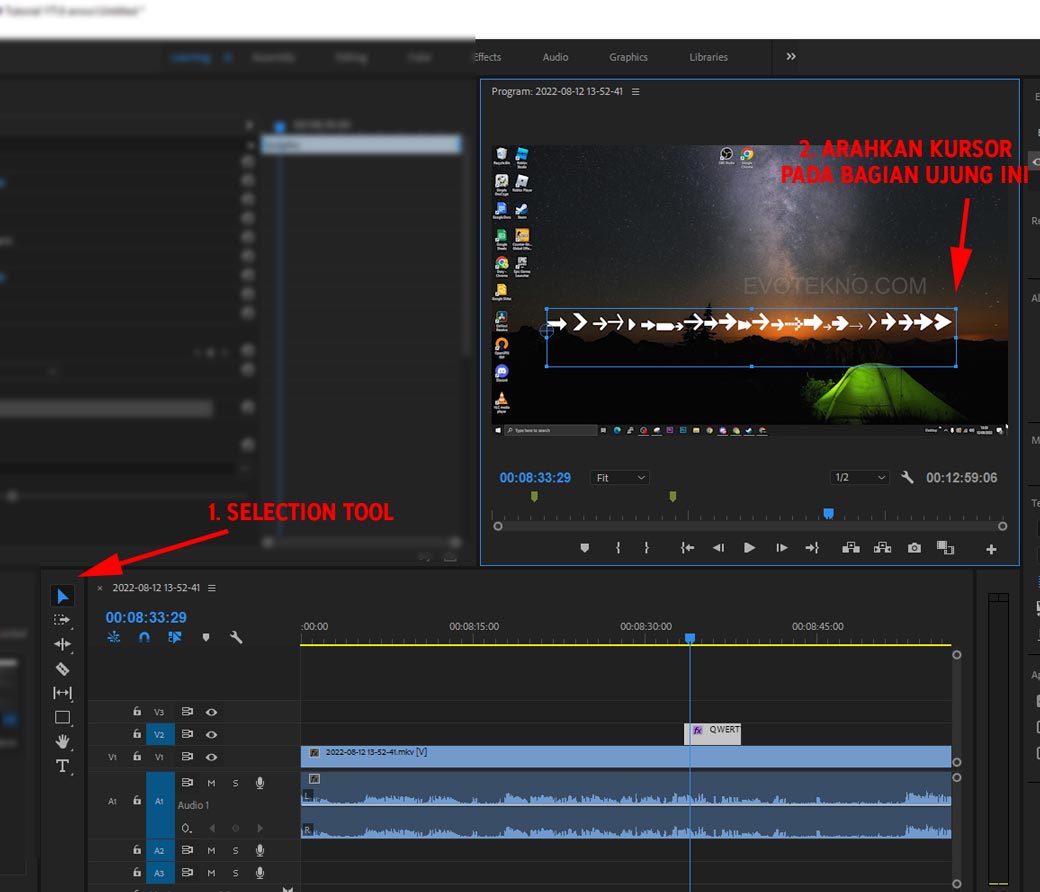1040x892 pixels.
Task: Toggle lock on track V3
Action: (137, 712)
